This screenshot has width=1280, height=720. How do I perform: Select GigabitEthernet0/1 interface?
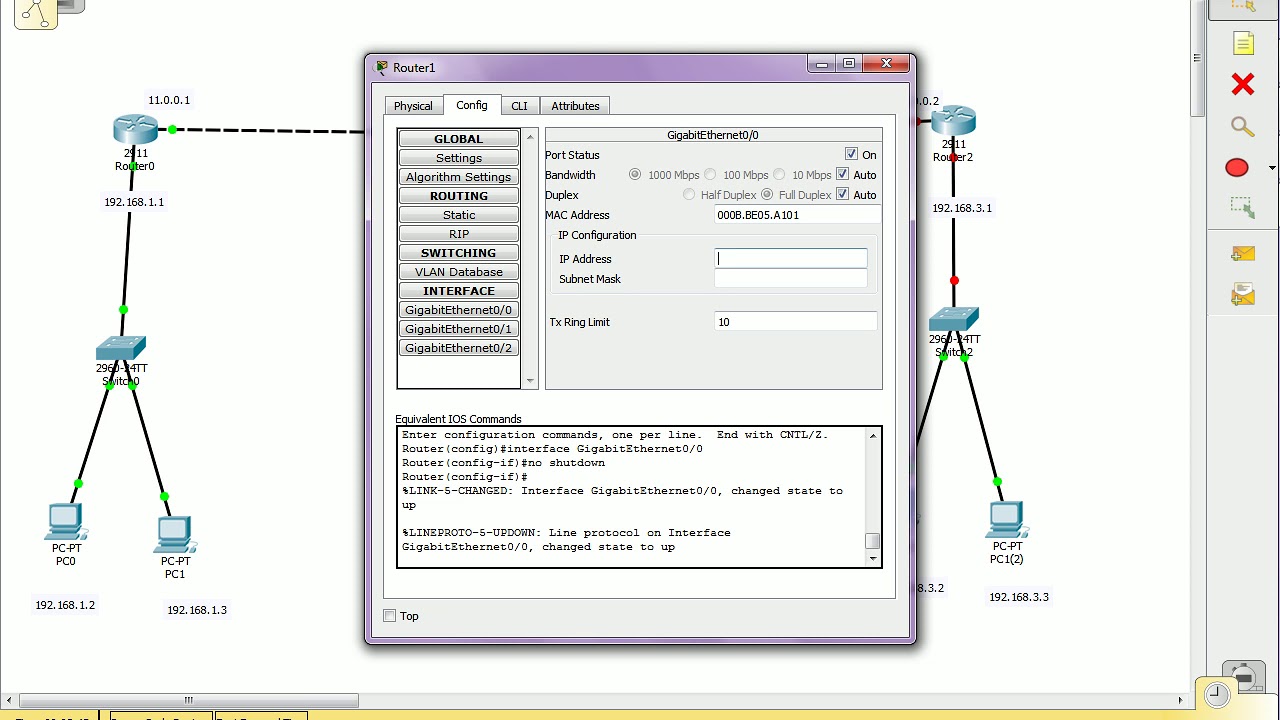[459, 329]
